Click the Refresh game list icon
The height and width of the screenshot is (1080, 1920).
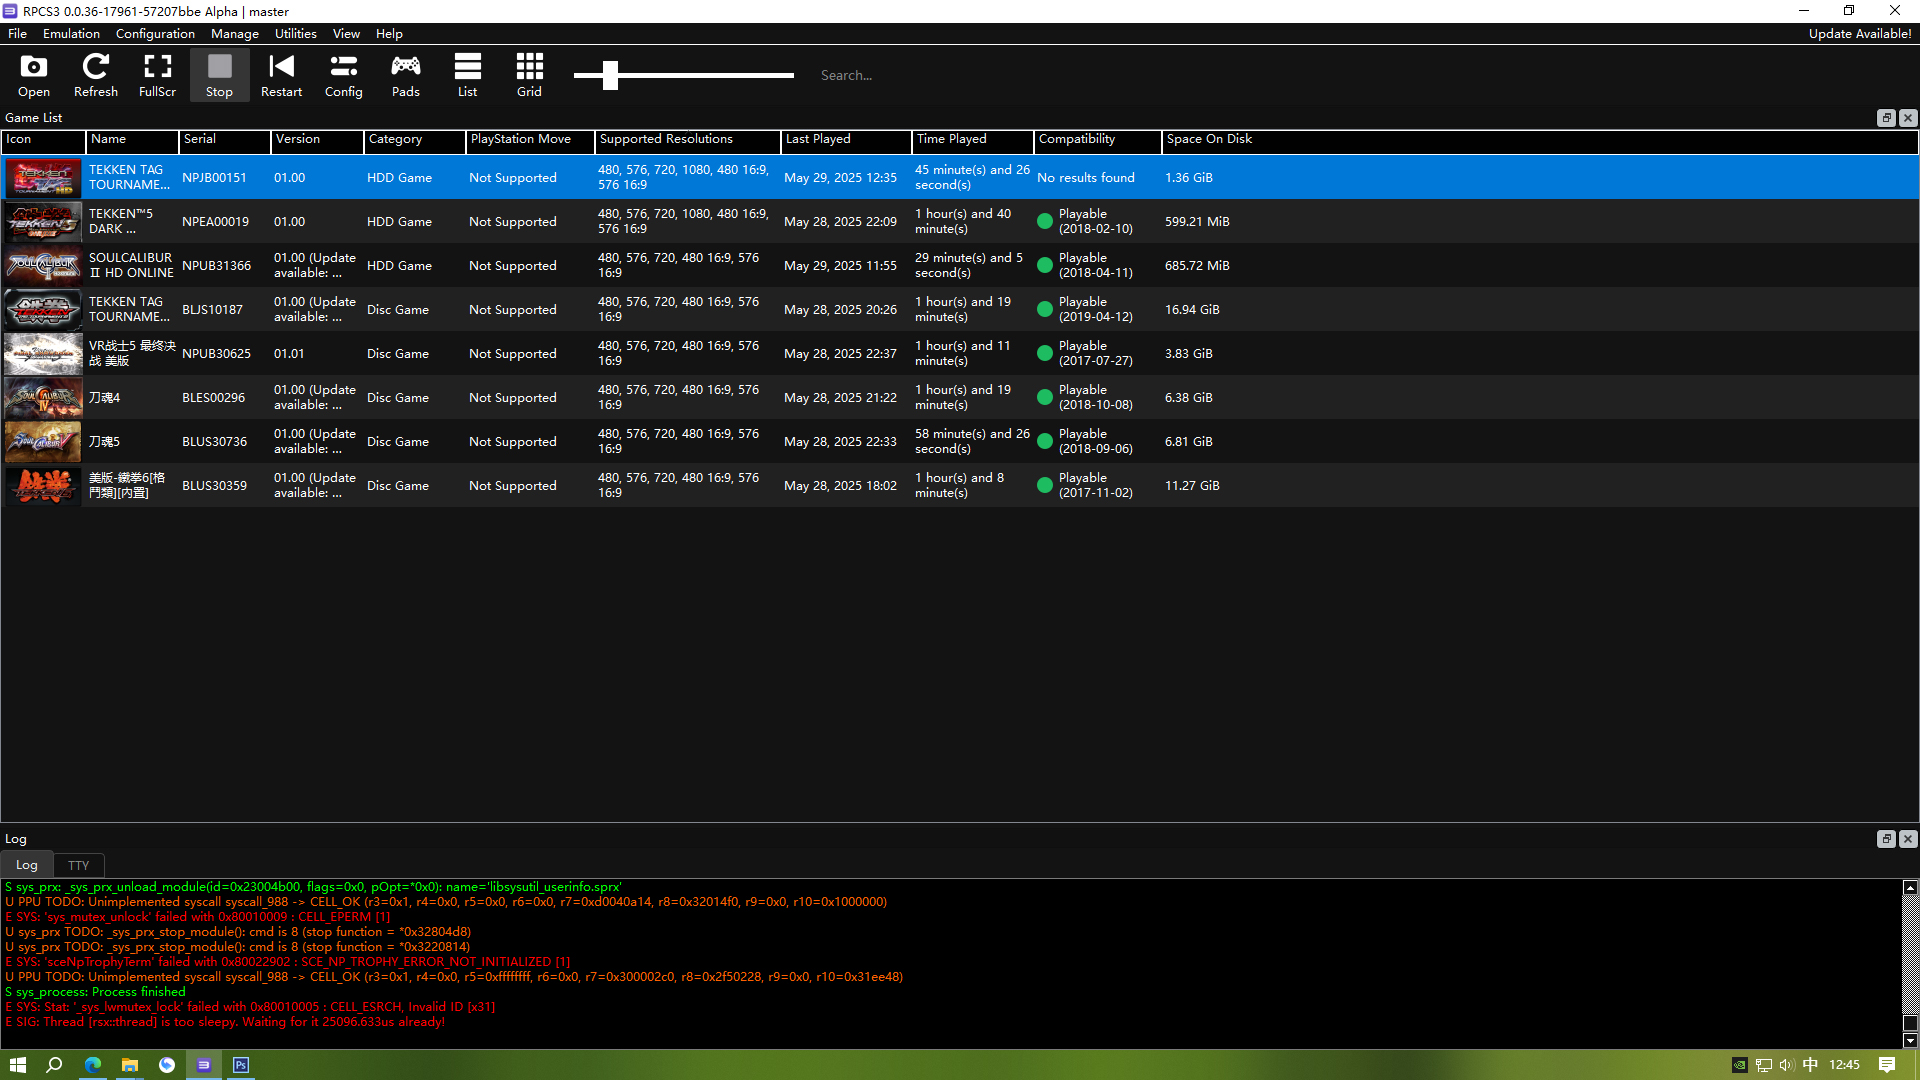(96, 75)
